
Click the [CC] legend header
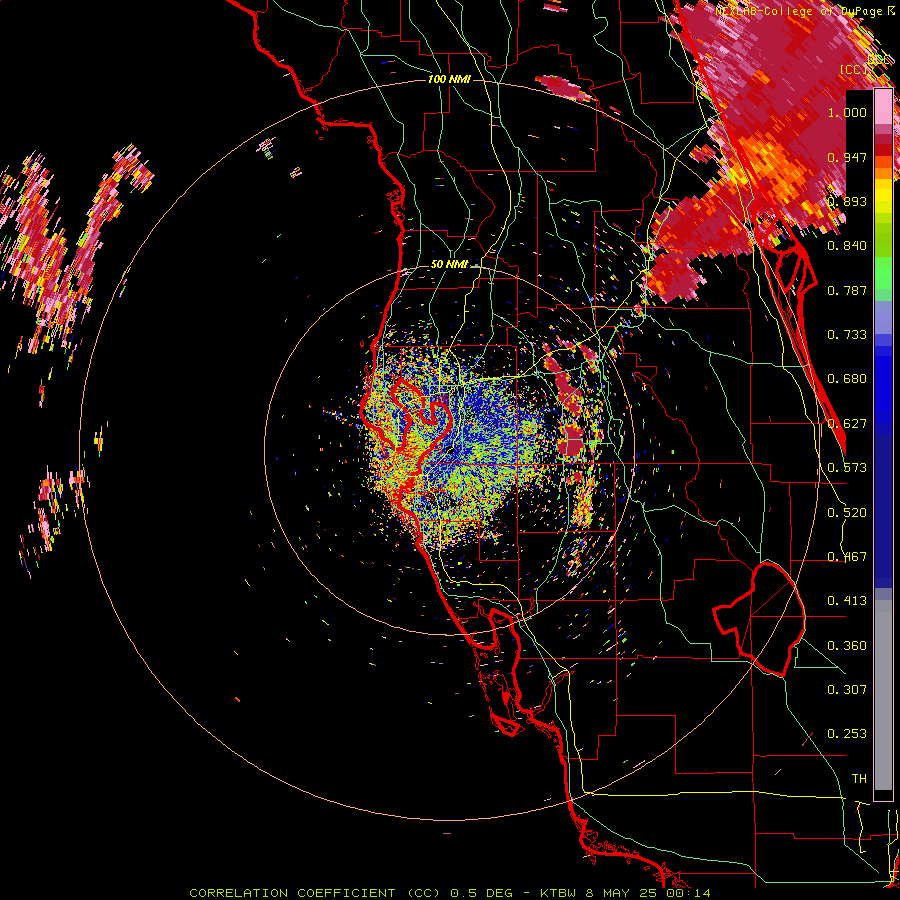[x=853, y=69]
